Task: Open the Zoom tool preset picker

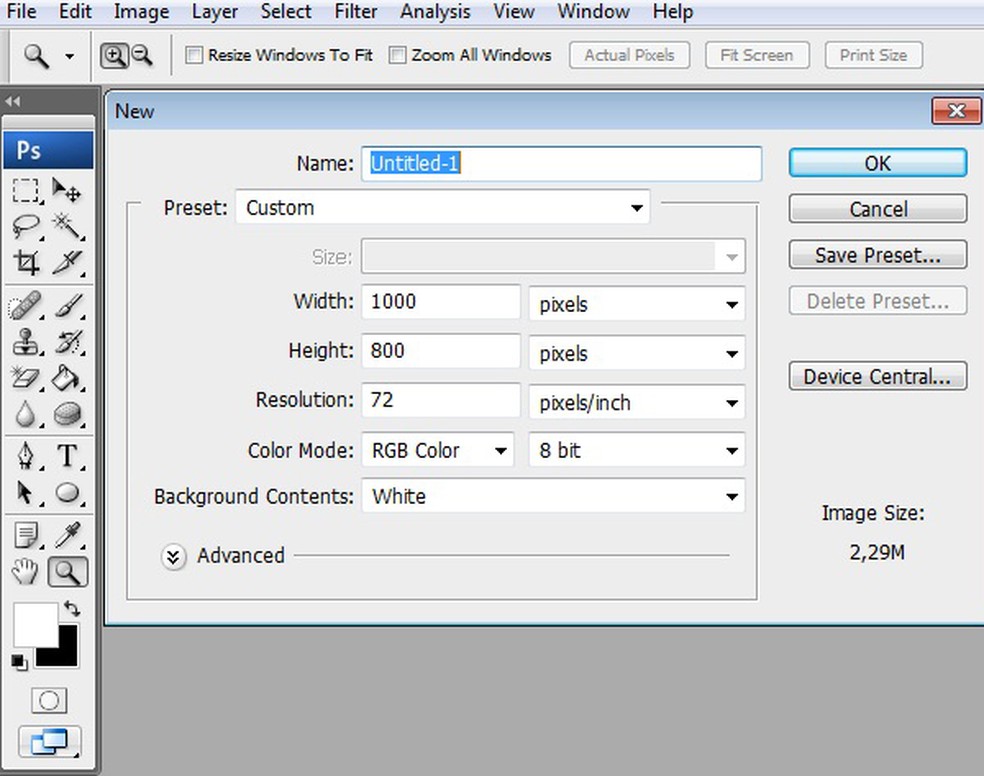Action: tap(69, 56)
